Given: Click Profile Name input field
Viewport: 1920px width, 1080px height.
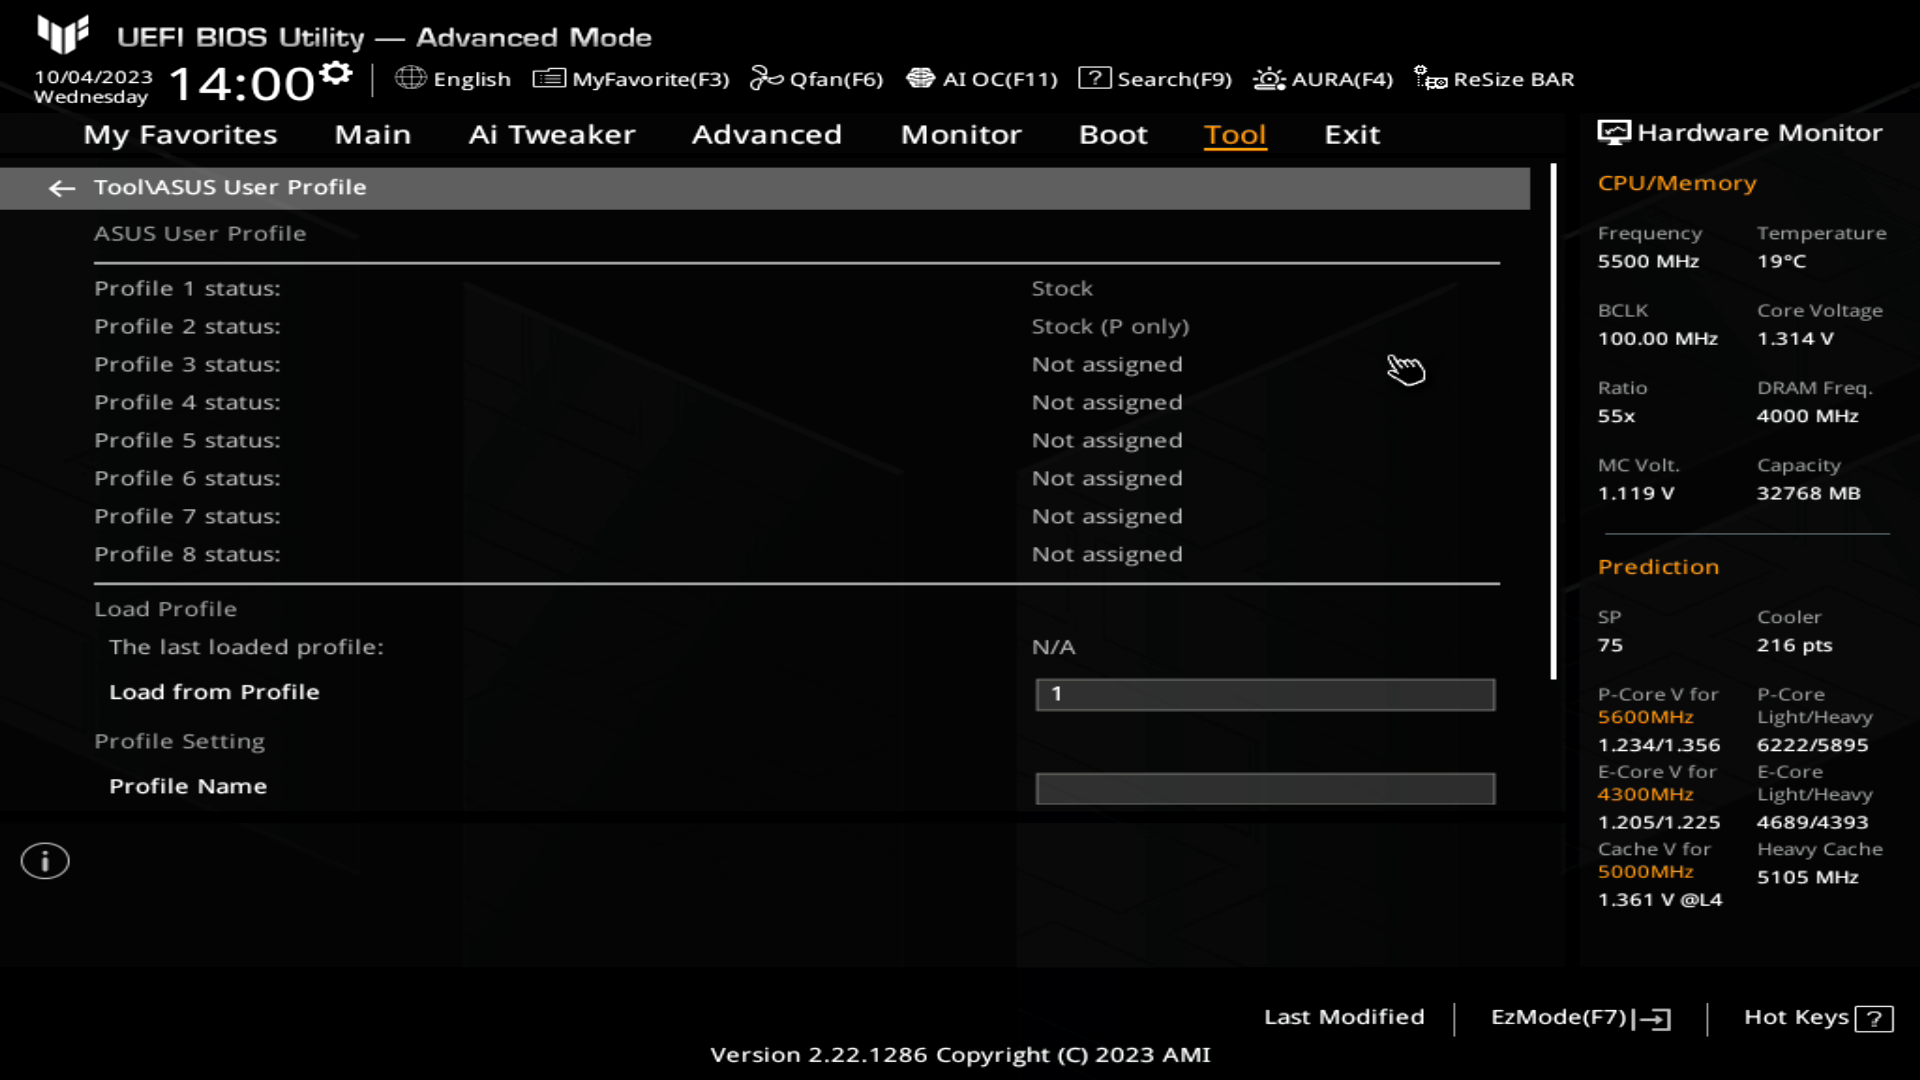Looking at the screenshot, I should pyautogui.click(x=1263, y=787).
